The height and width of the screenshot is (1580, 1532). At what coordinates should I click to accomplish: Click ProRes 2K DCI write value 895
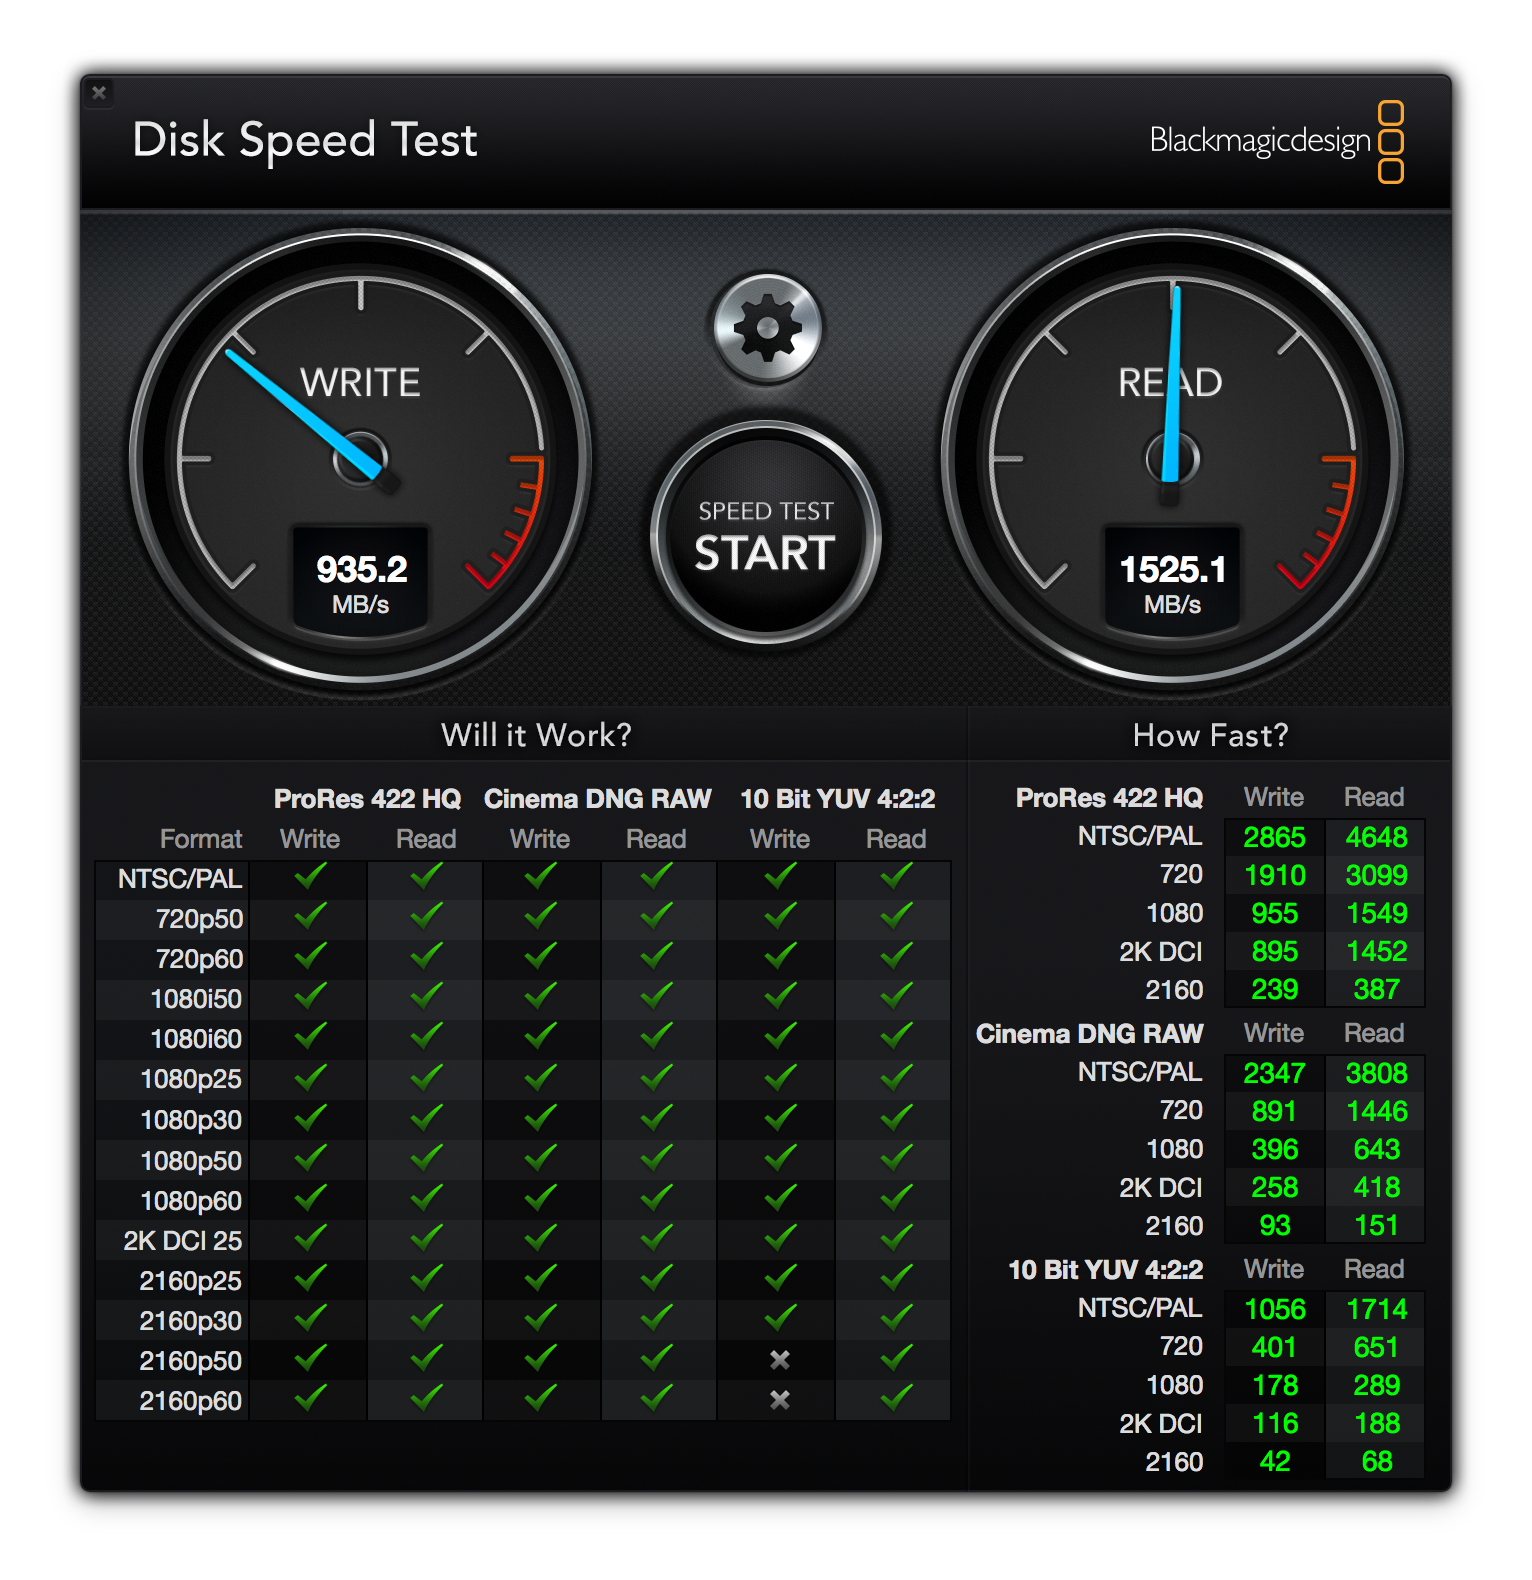1274,951
